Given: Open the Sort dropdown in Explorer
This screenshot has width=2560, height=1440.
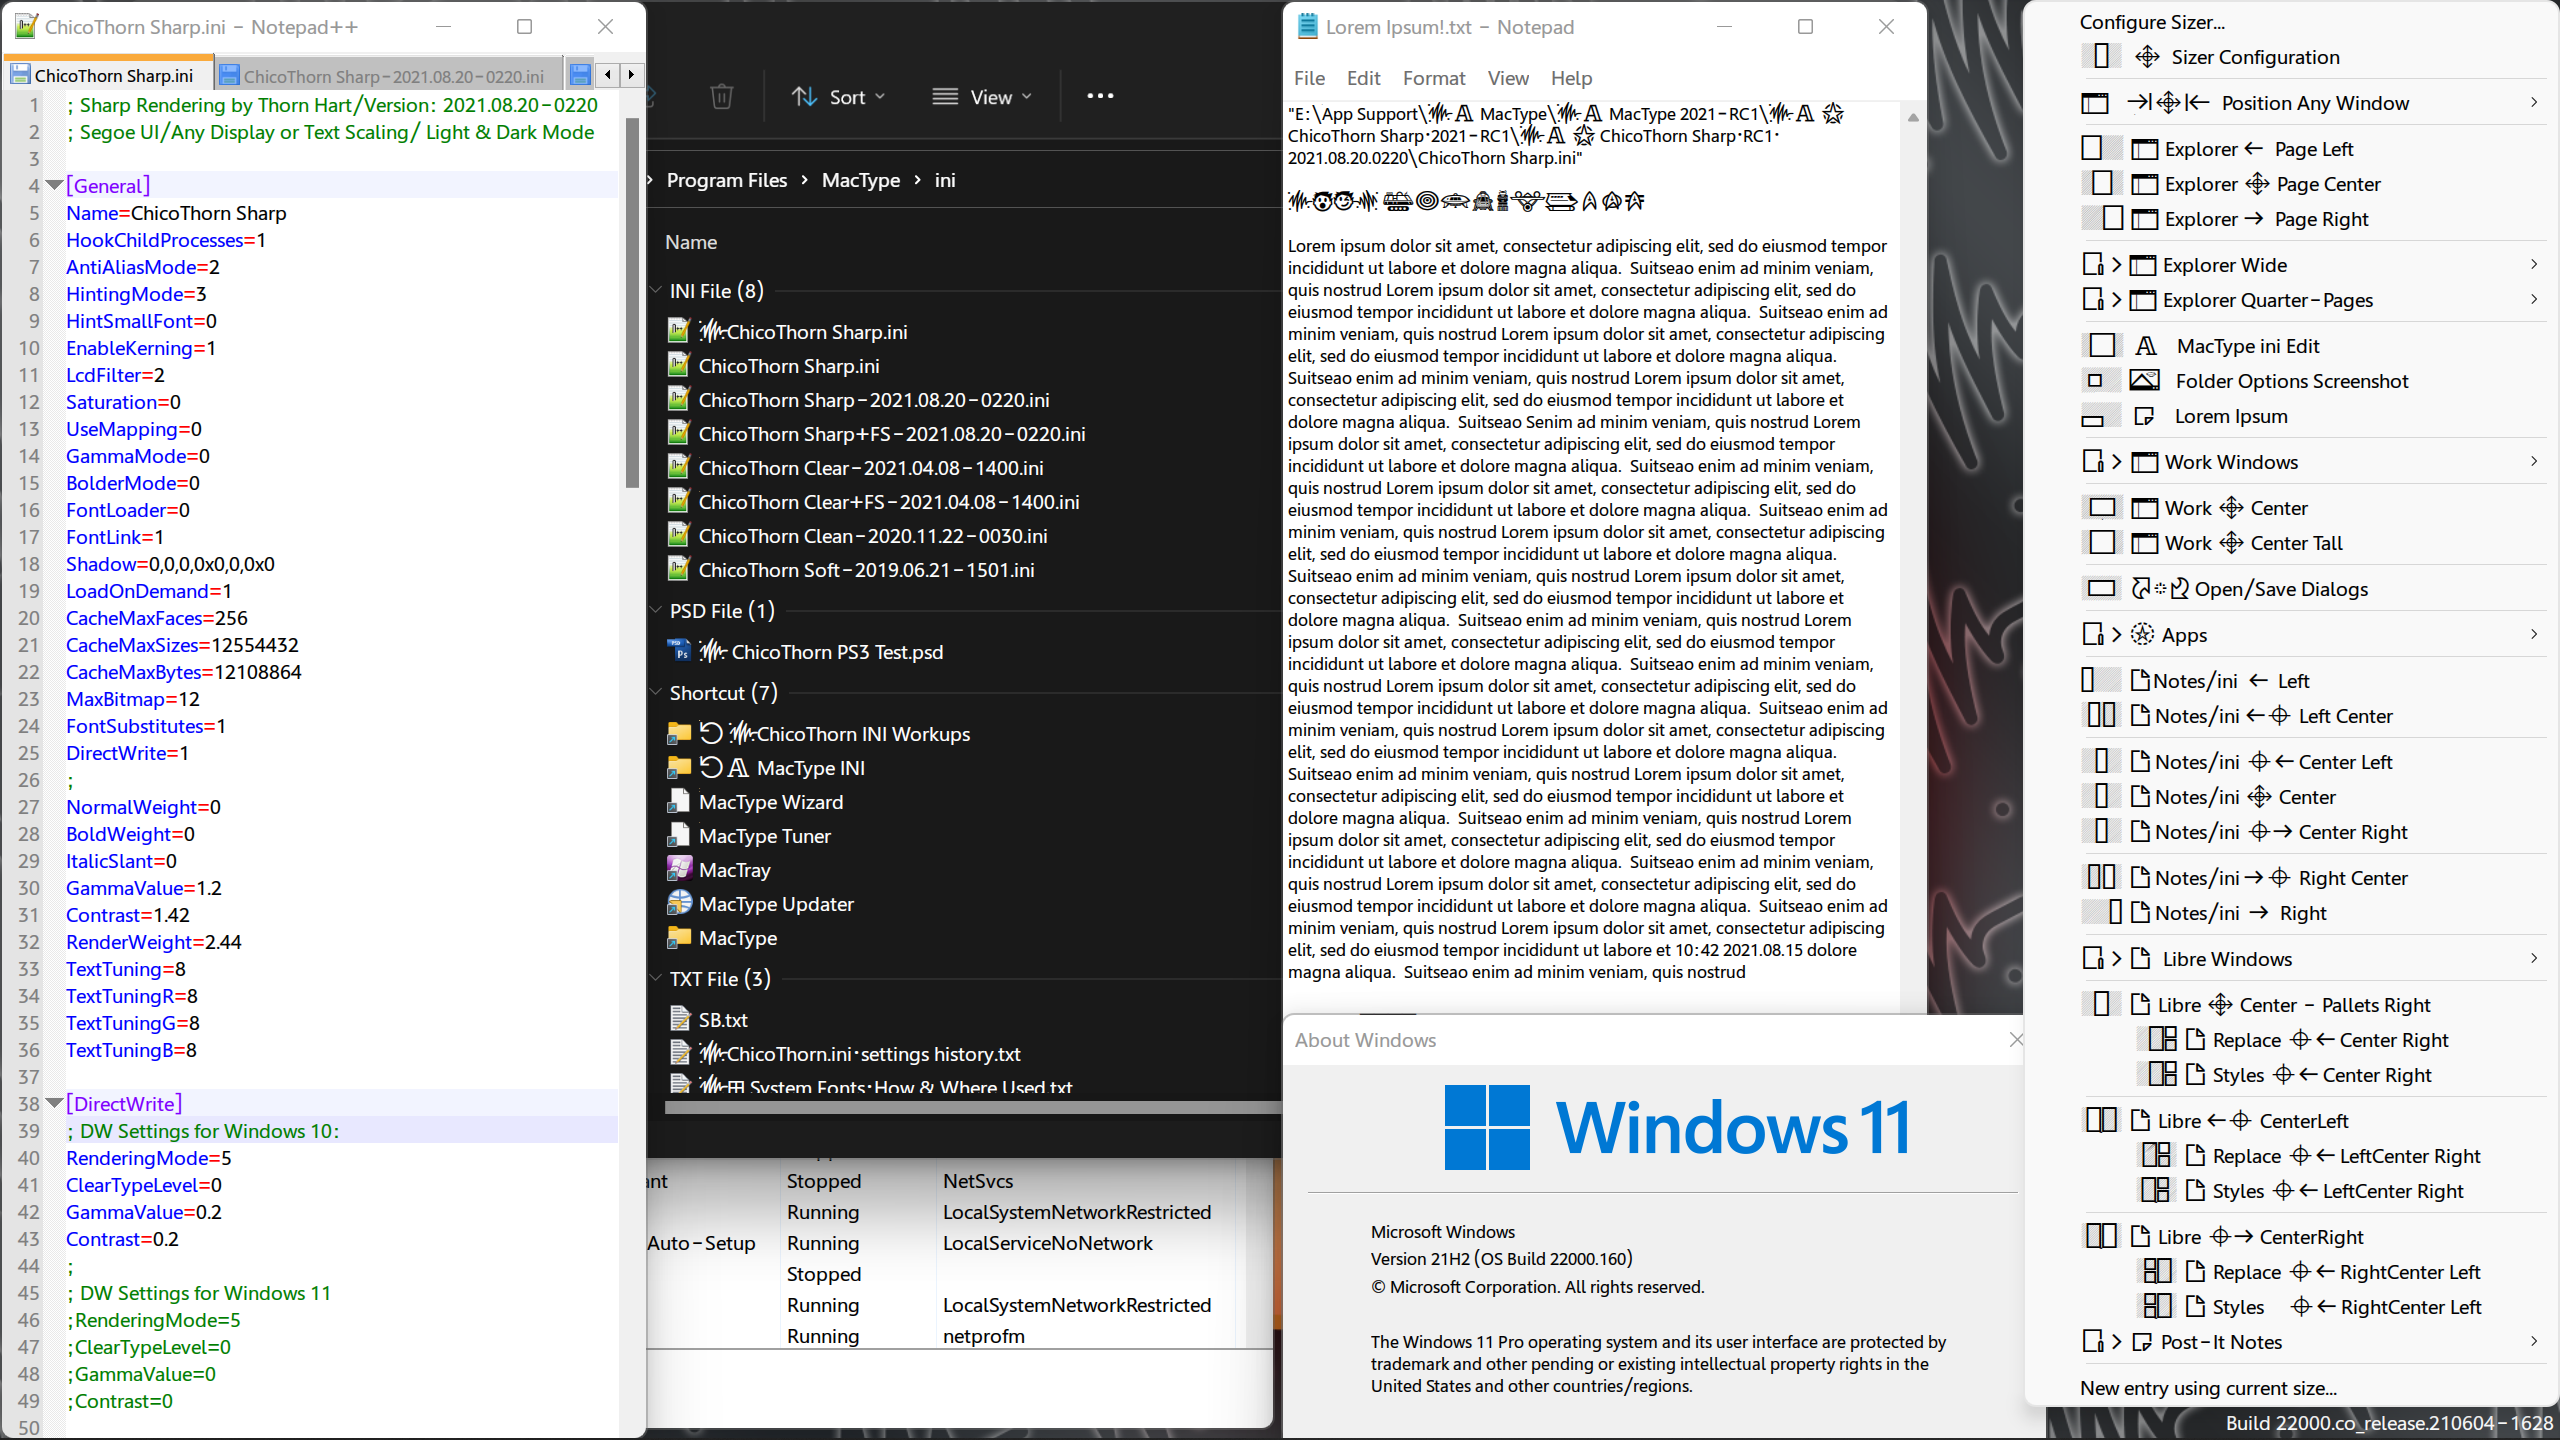Looking at the screenshot, I should coord(839,96).
